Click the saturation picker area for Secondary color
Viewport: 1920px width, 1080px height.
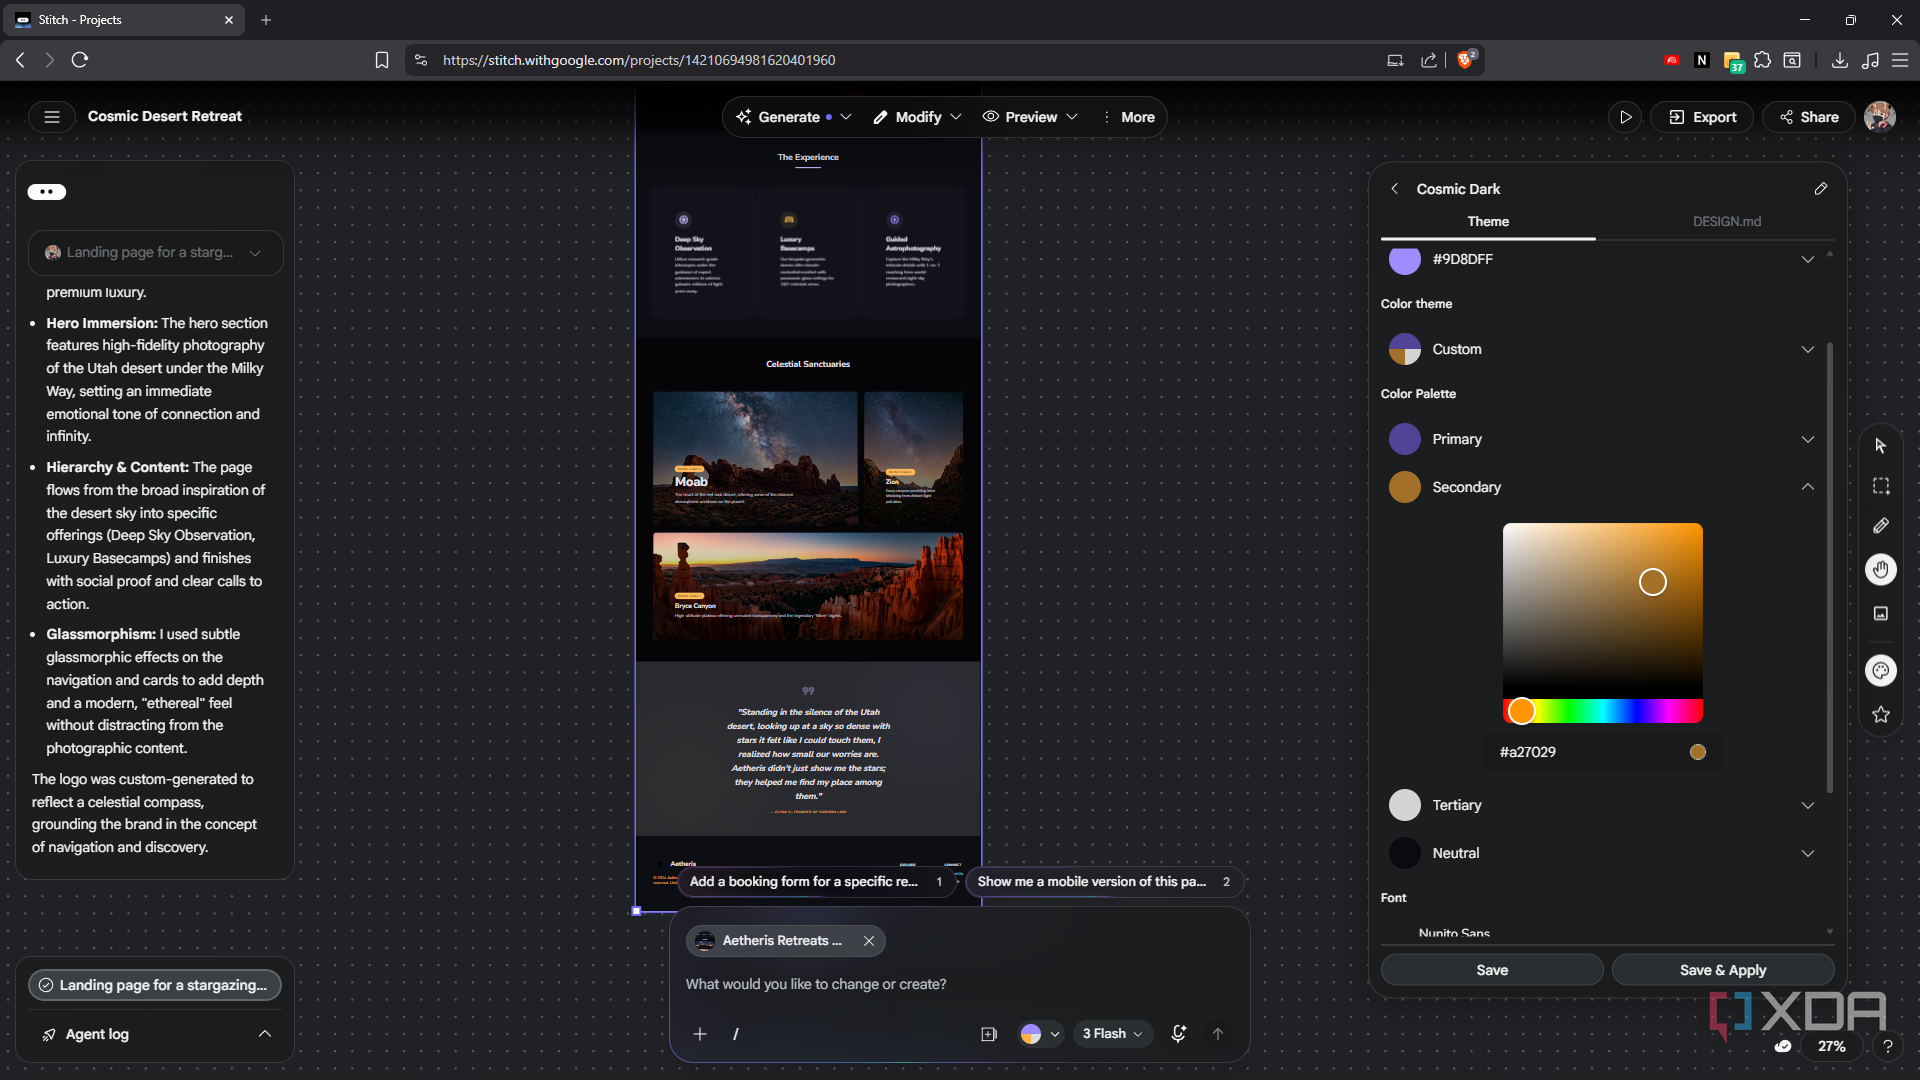[x=1603, y=610]
